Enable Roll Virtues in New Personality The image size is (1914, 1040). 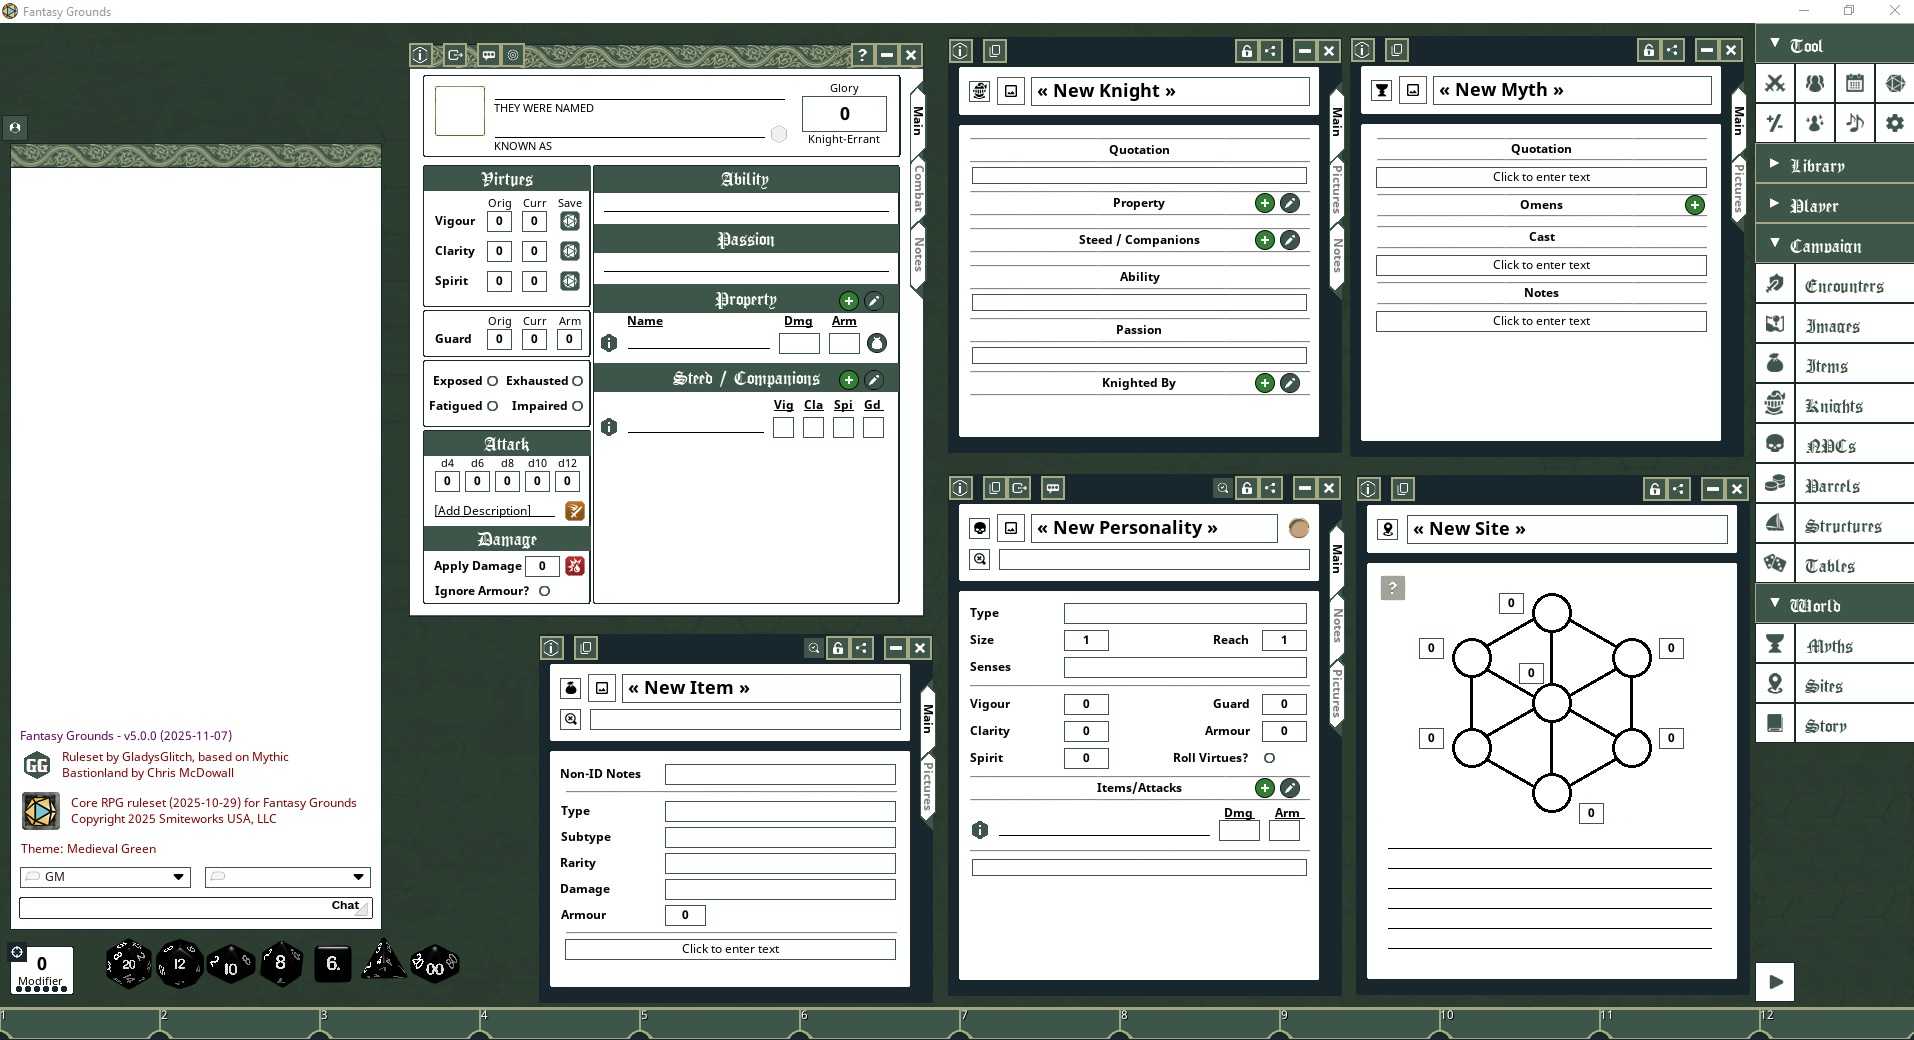coord(1269,758)
